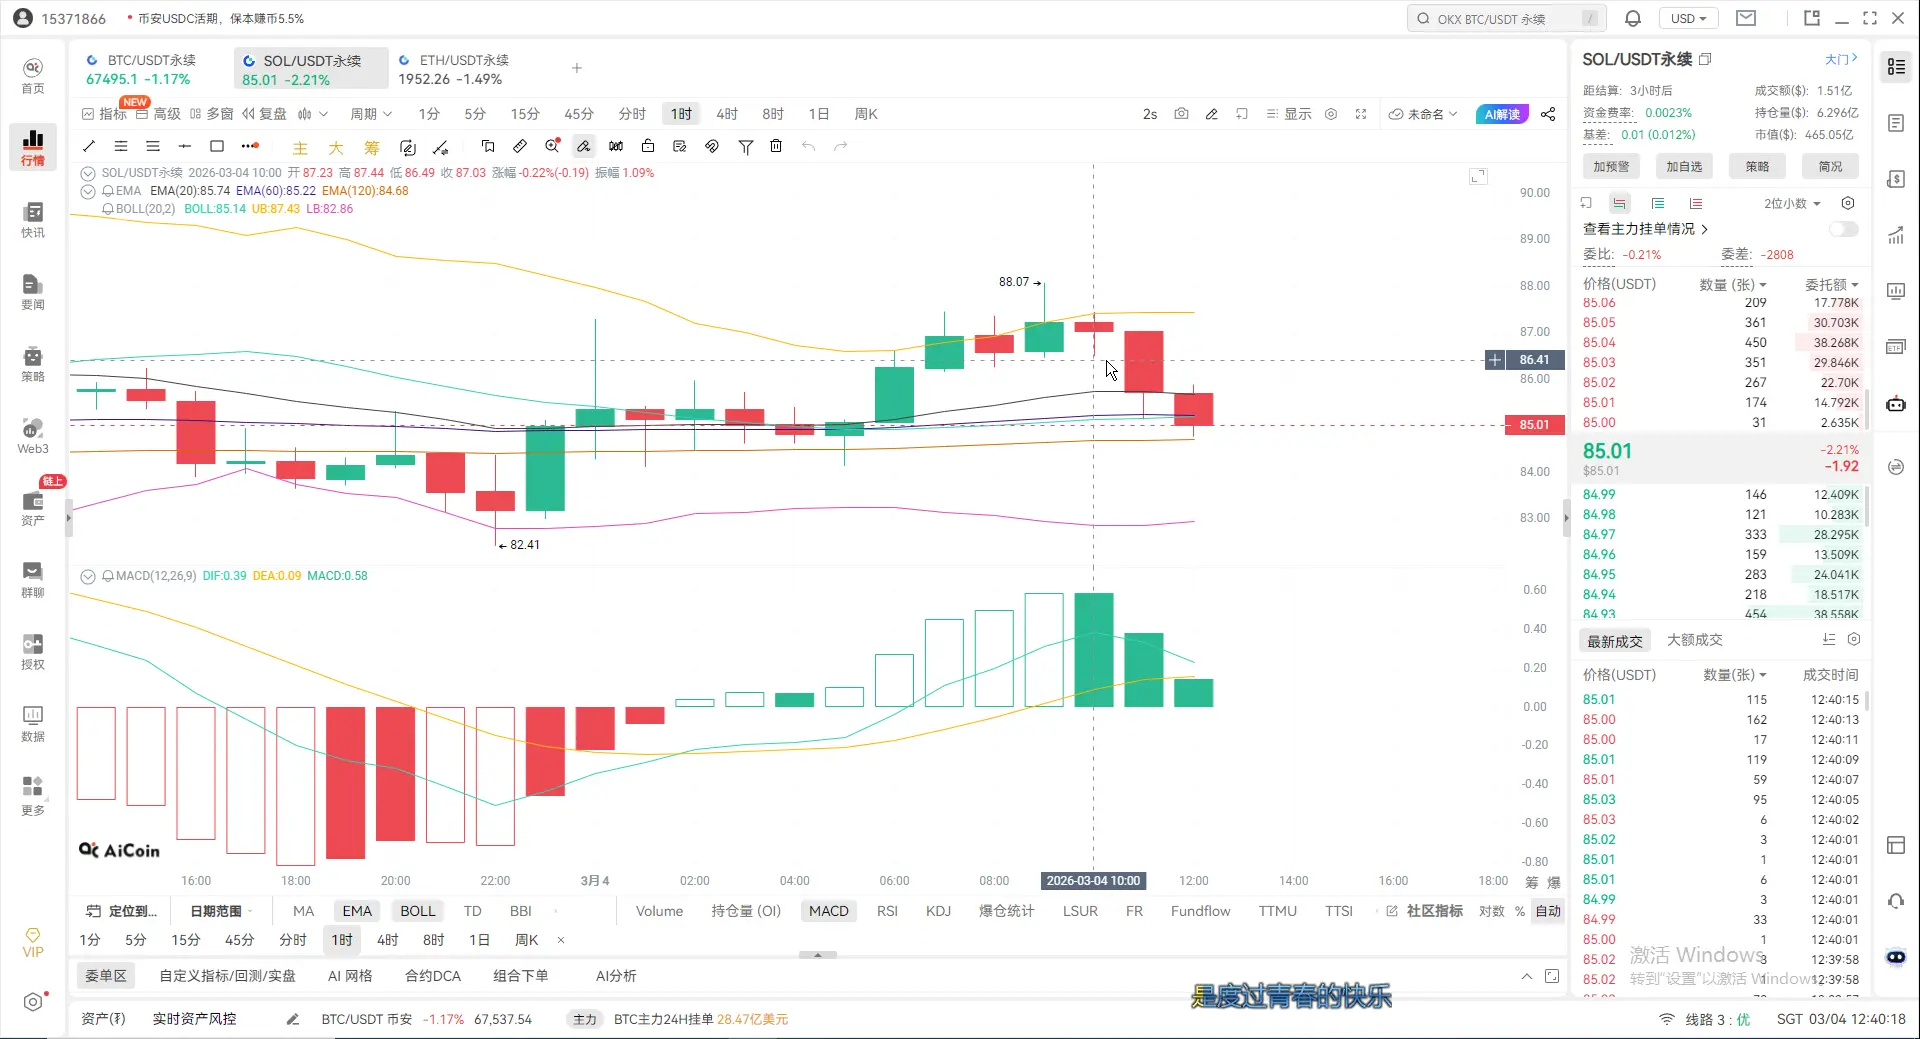Screen dimensions: 1920x1039
Task: Click the trash icon to delete drawings
Action: [776, 146]
